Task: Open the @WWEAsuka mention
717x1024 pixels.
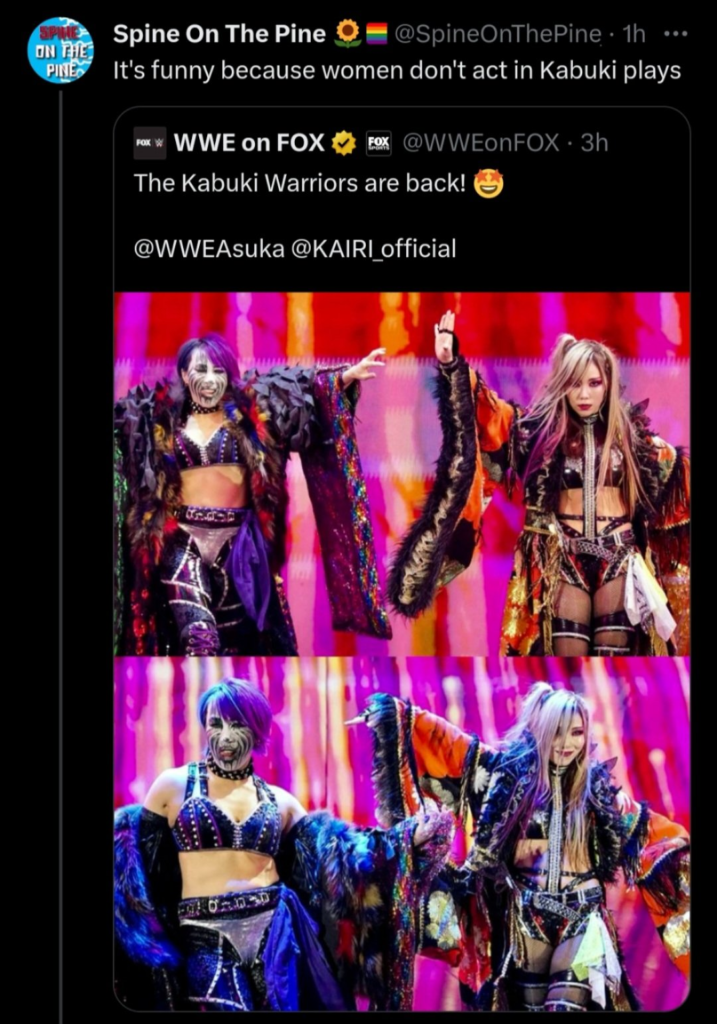Action: pyautogui.click(x=209, y=249)
